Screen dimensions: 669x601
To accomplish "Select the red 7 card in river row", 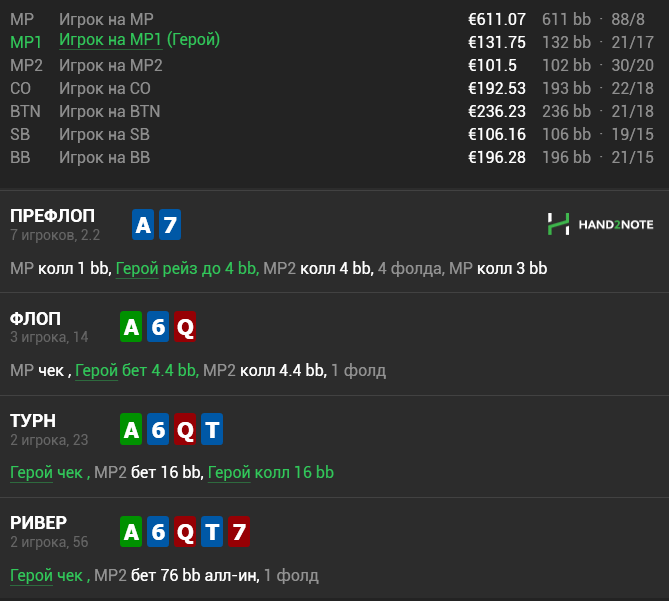I will 239,533.
